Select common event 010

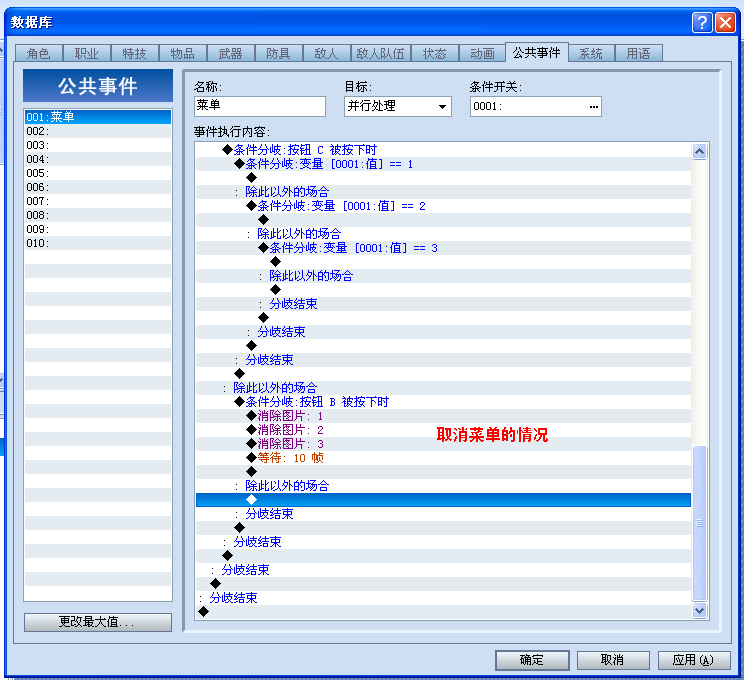pos(98,243)
